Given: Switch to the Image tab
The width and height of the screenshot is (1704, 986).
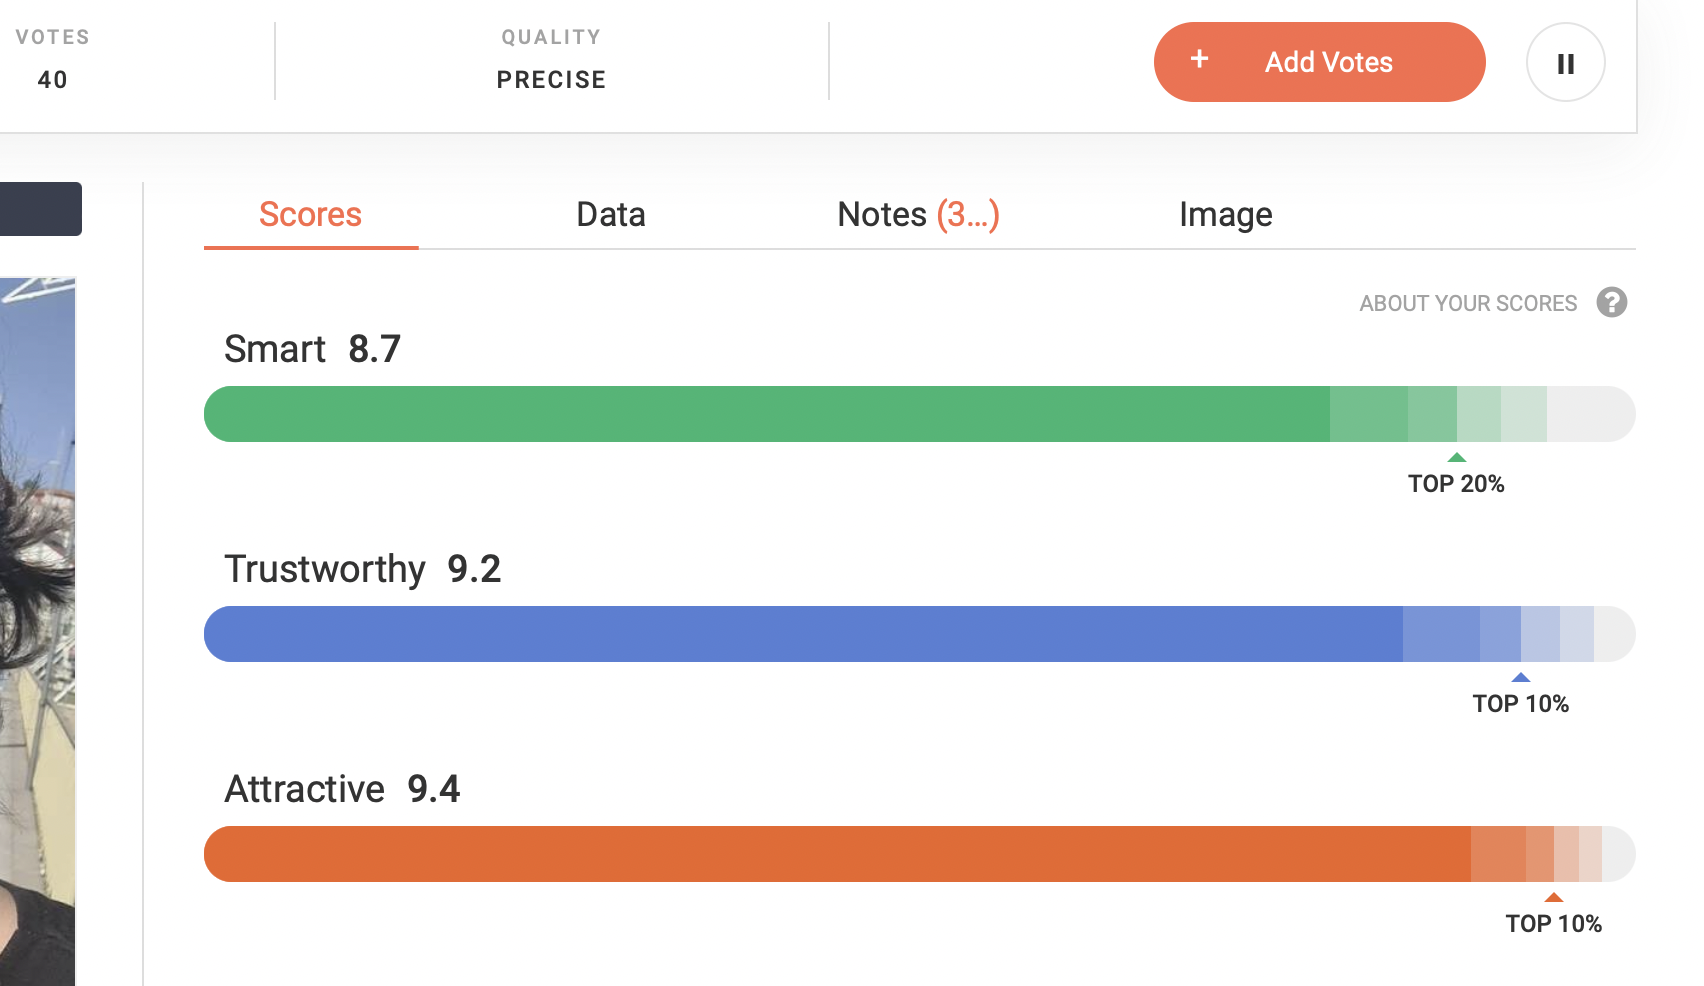Looking at the screenshot, I should point(1225,214).
